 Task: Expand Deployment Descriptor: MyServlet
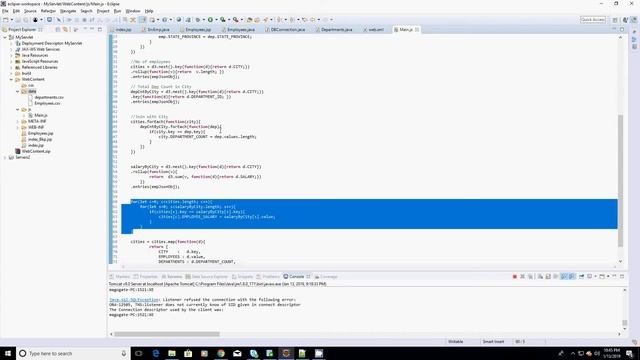[x=11, y=43]
